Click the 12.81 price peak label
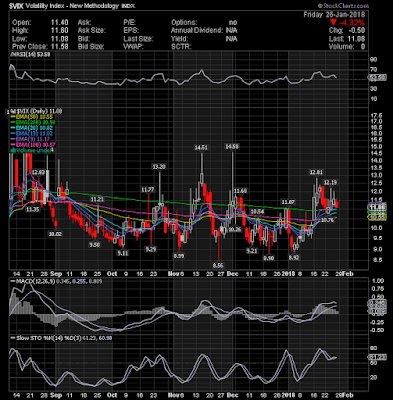 pyautogui.click(x=316, y=172)
